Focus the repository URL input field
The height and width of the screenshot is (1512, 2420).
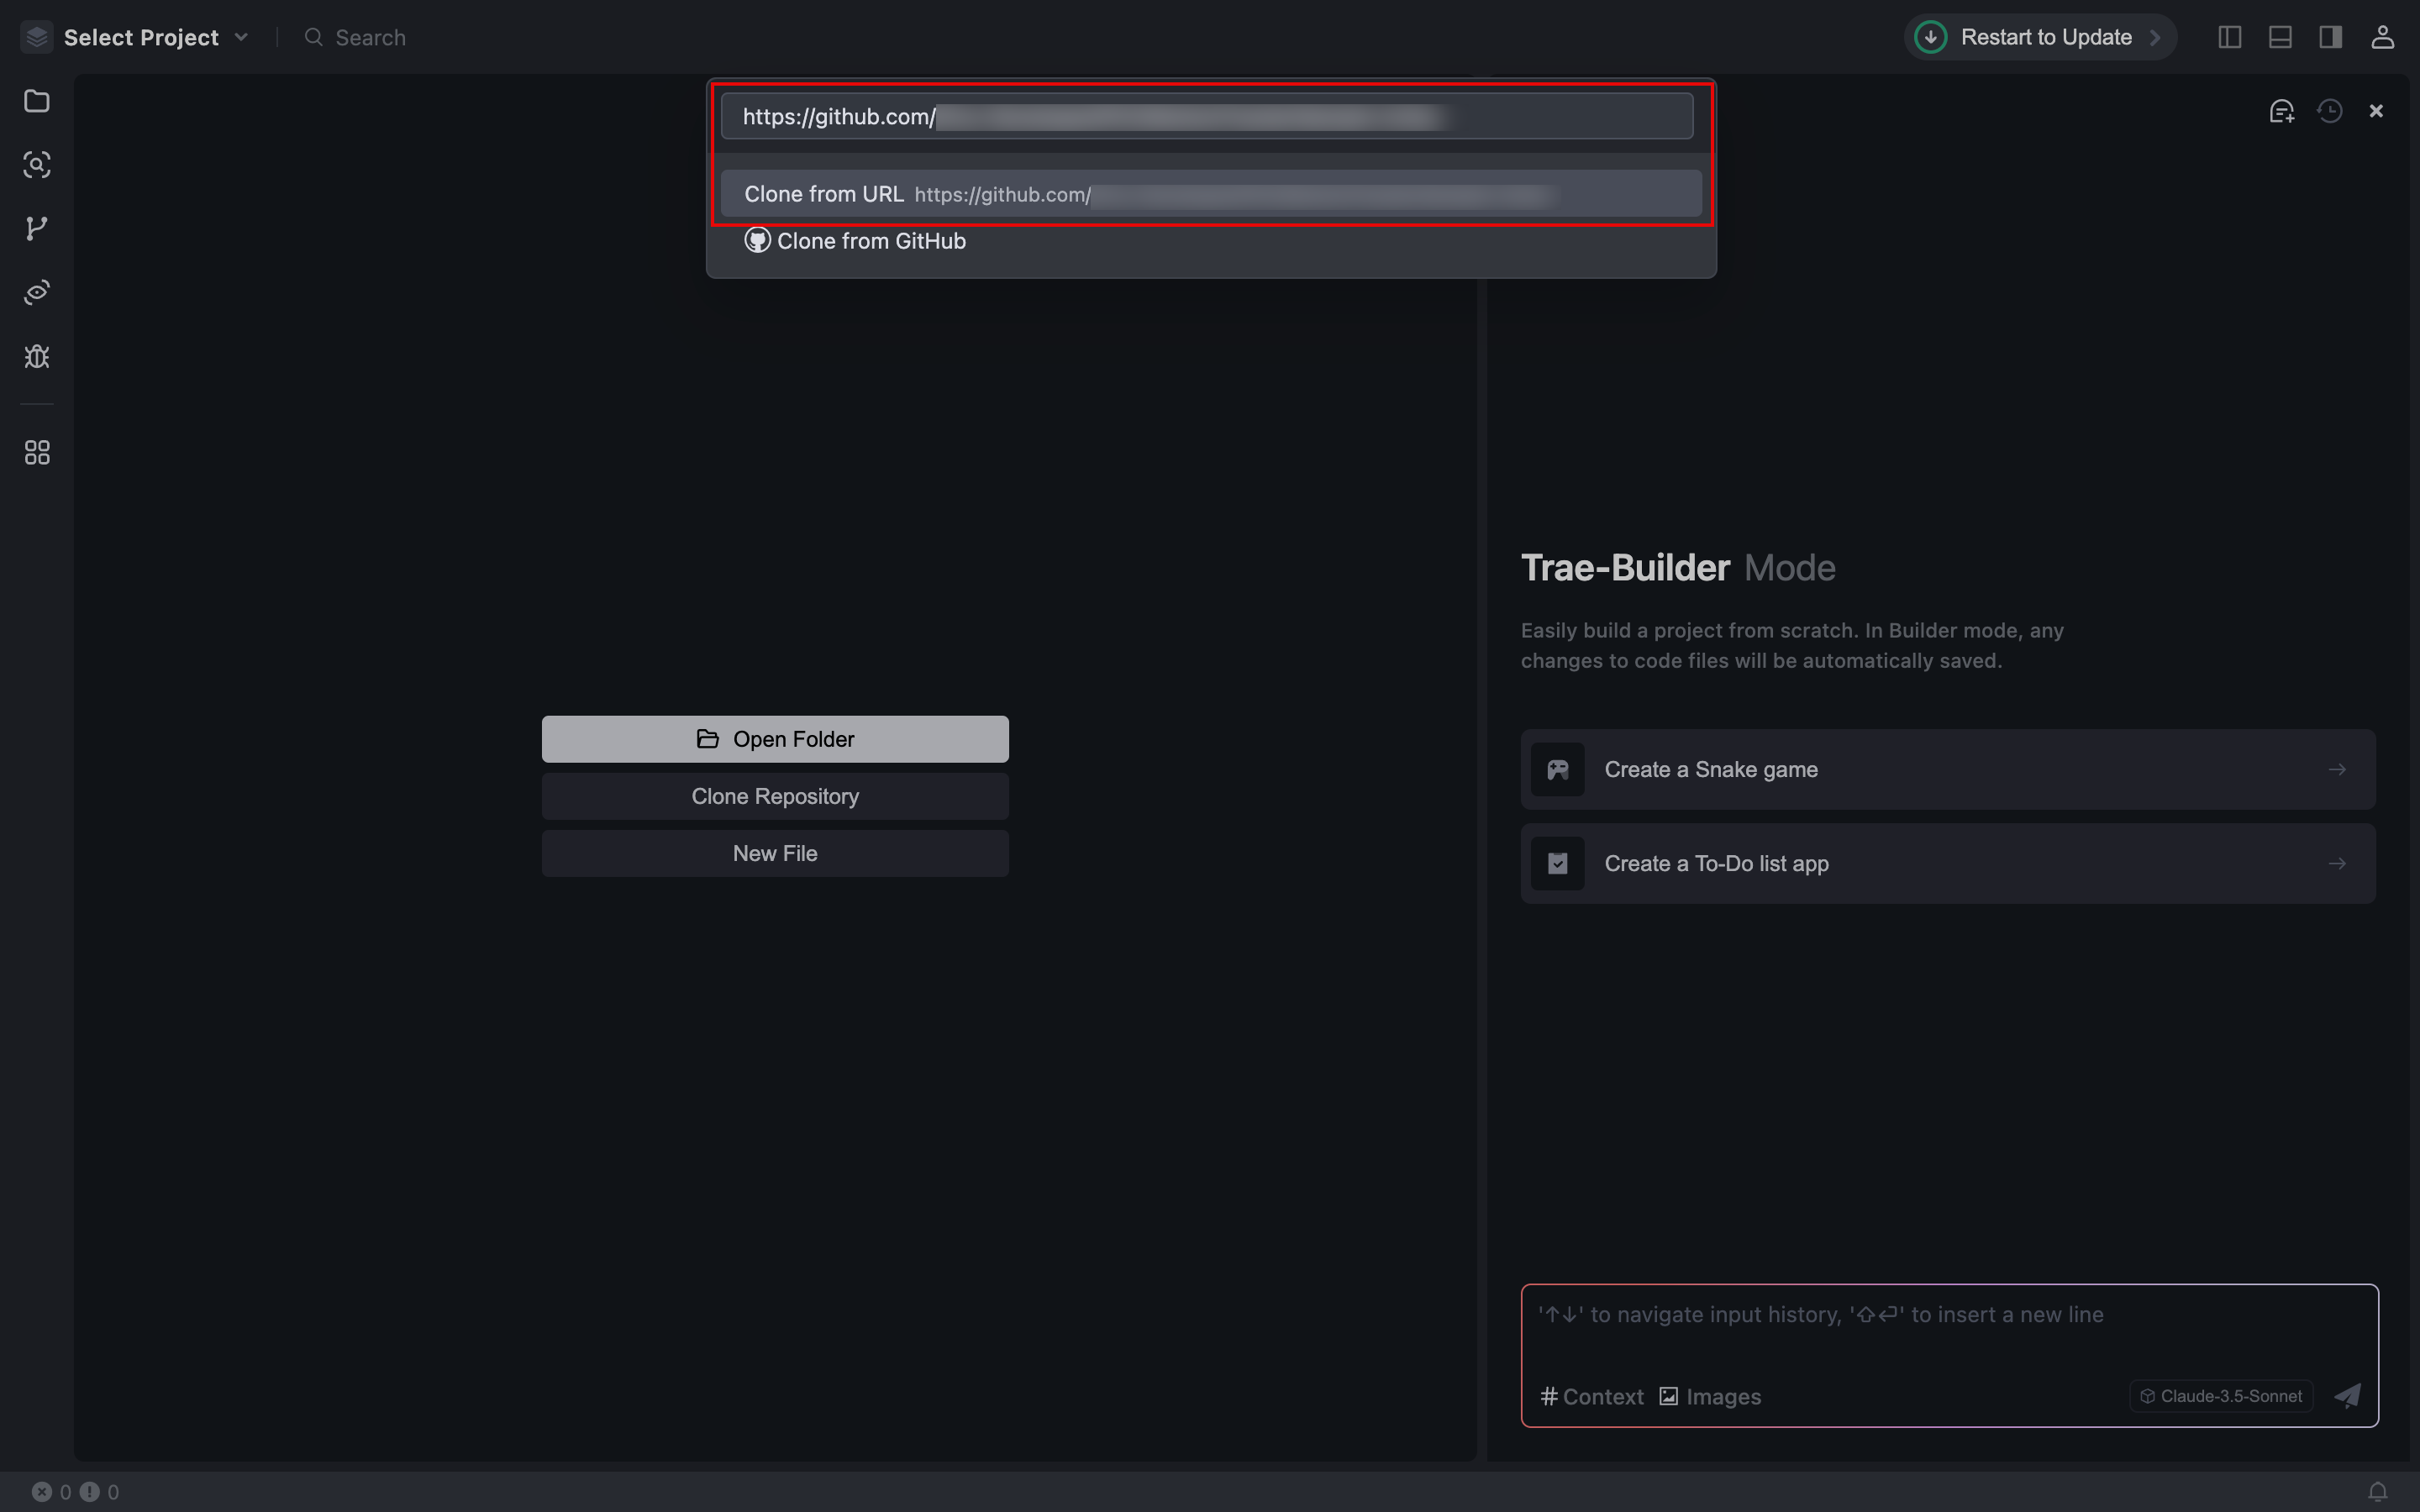[1206, 117]
